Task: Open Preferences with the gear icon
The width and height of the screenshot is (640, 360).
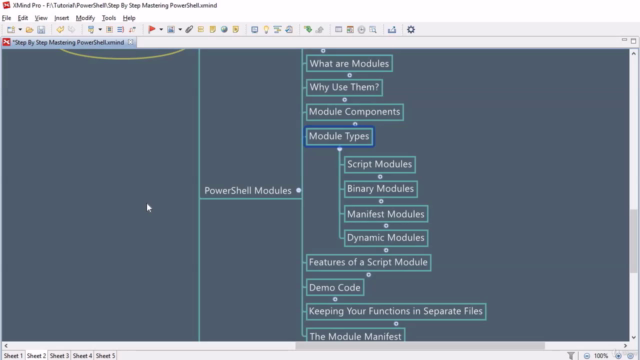Action: [411, 29]
